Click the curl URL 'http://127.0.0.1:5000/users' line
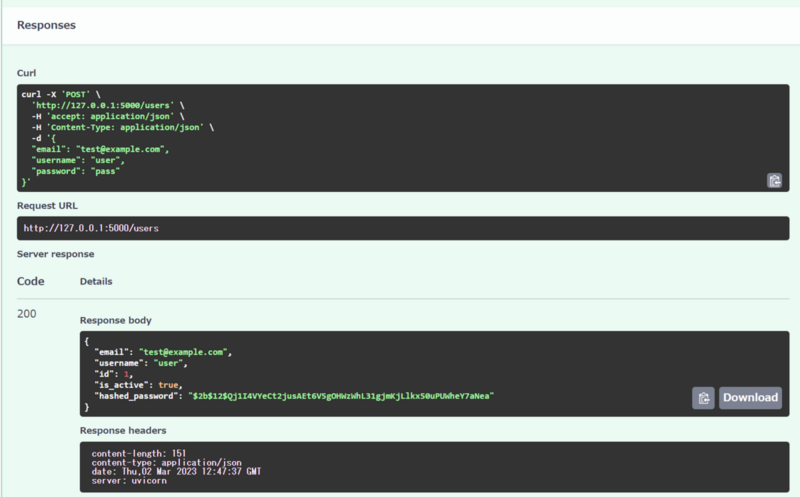The height and width of the screenshot is (497, 800). point(108,105)
